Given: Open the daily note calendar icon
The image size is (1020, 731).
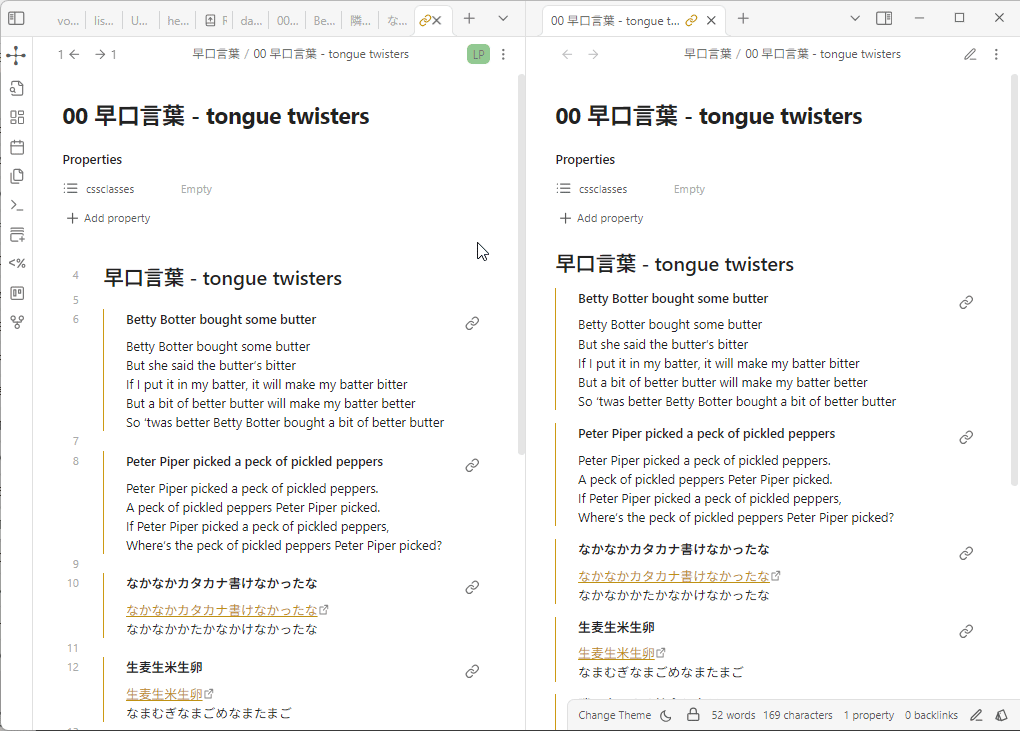Looking at the screenshot, I should click(x=17, y=147).
